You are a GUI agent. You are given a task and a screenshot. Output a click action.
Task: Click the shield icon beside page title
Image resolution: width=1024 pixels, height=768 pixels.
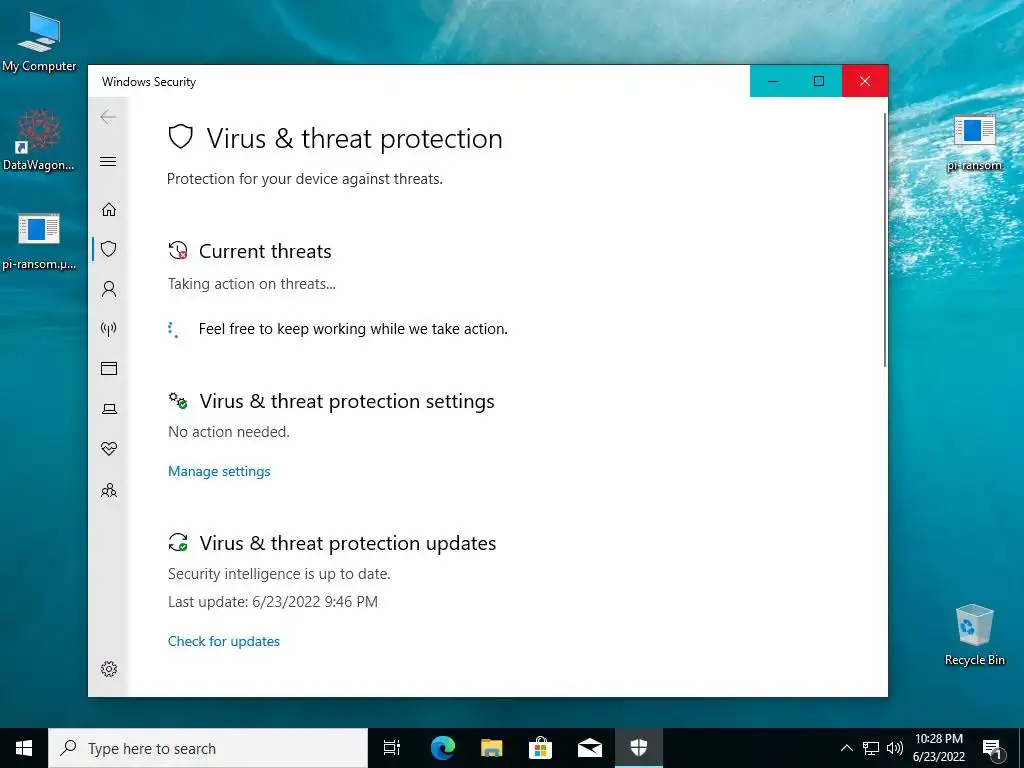click(x=180, y=137)
